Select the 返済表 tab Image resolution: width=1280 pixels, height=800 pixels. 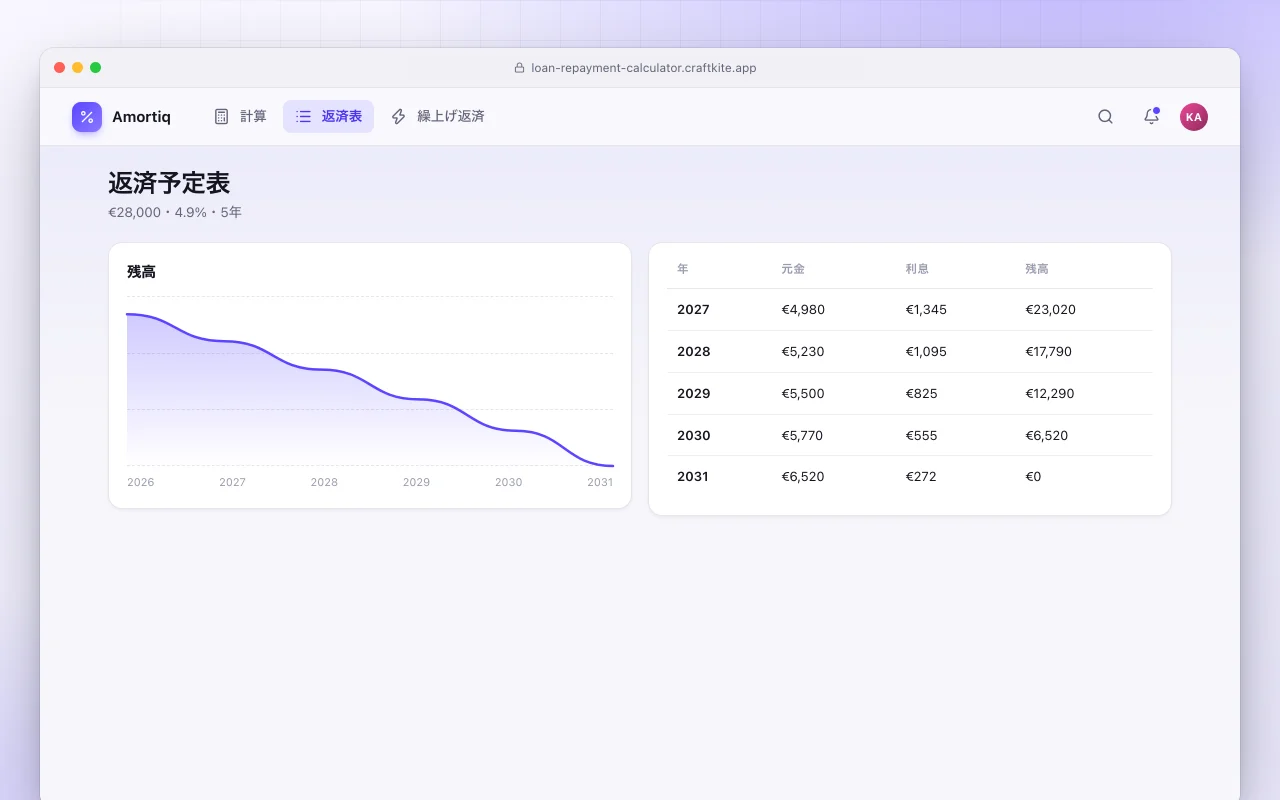(x=328, y=116)
